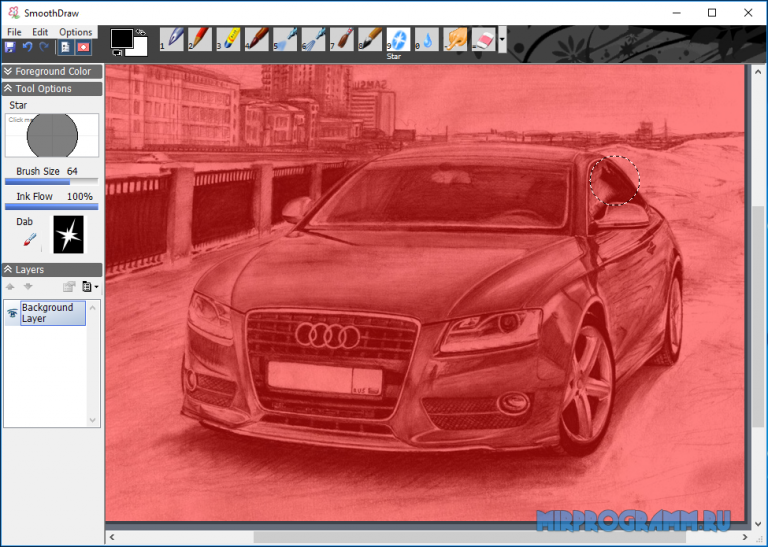
Task: Open the layer menu dropdown
Action: (90, 286)
